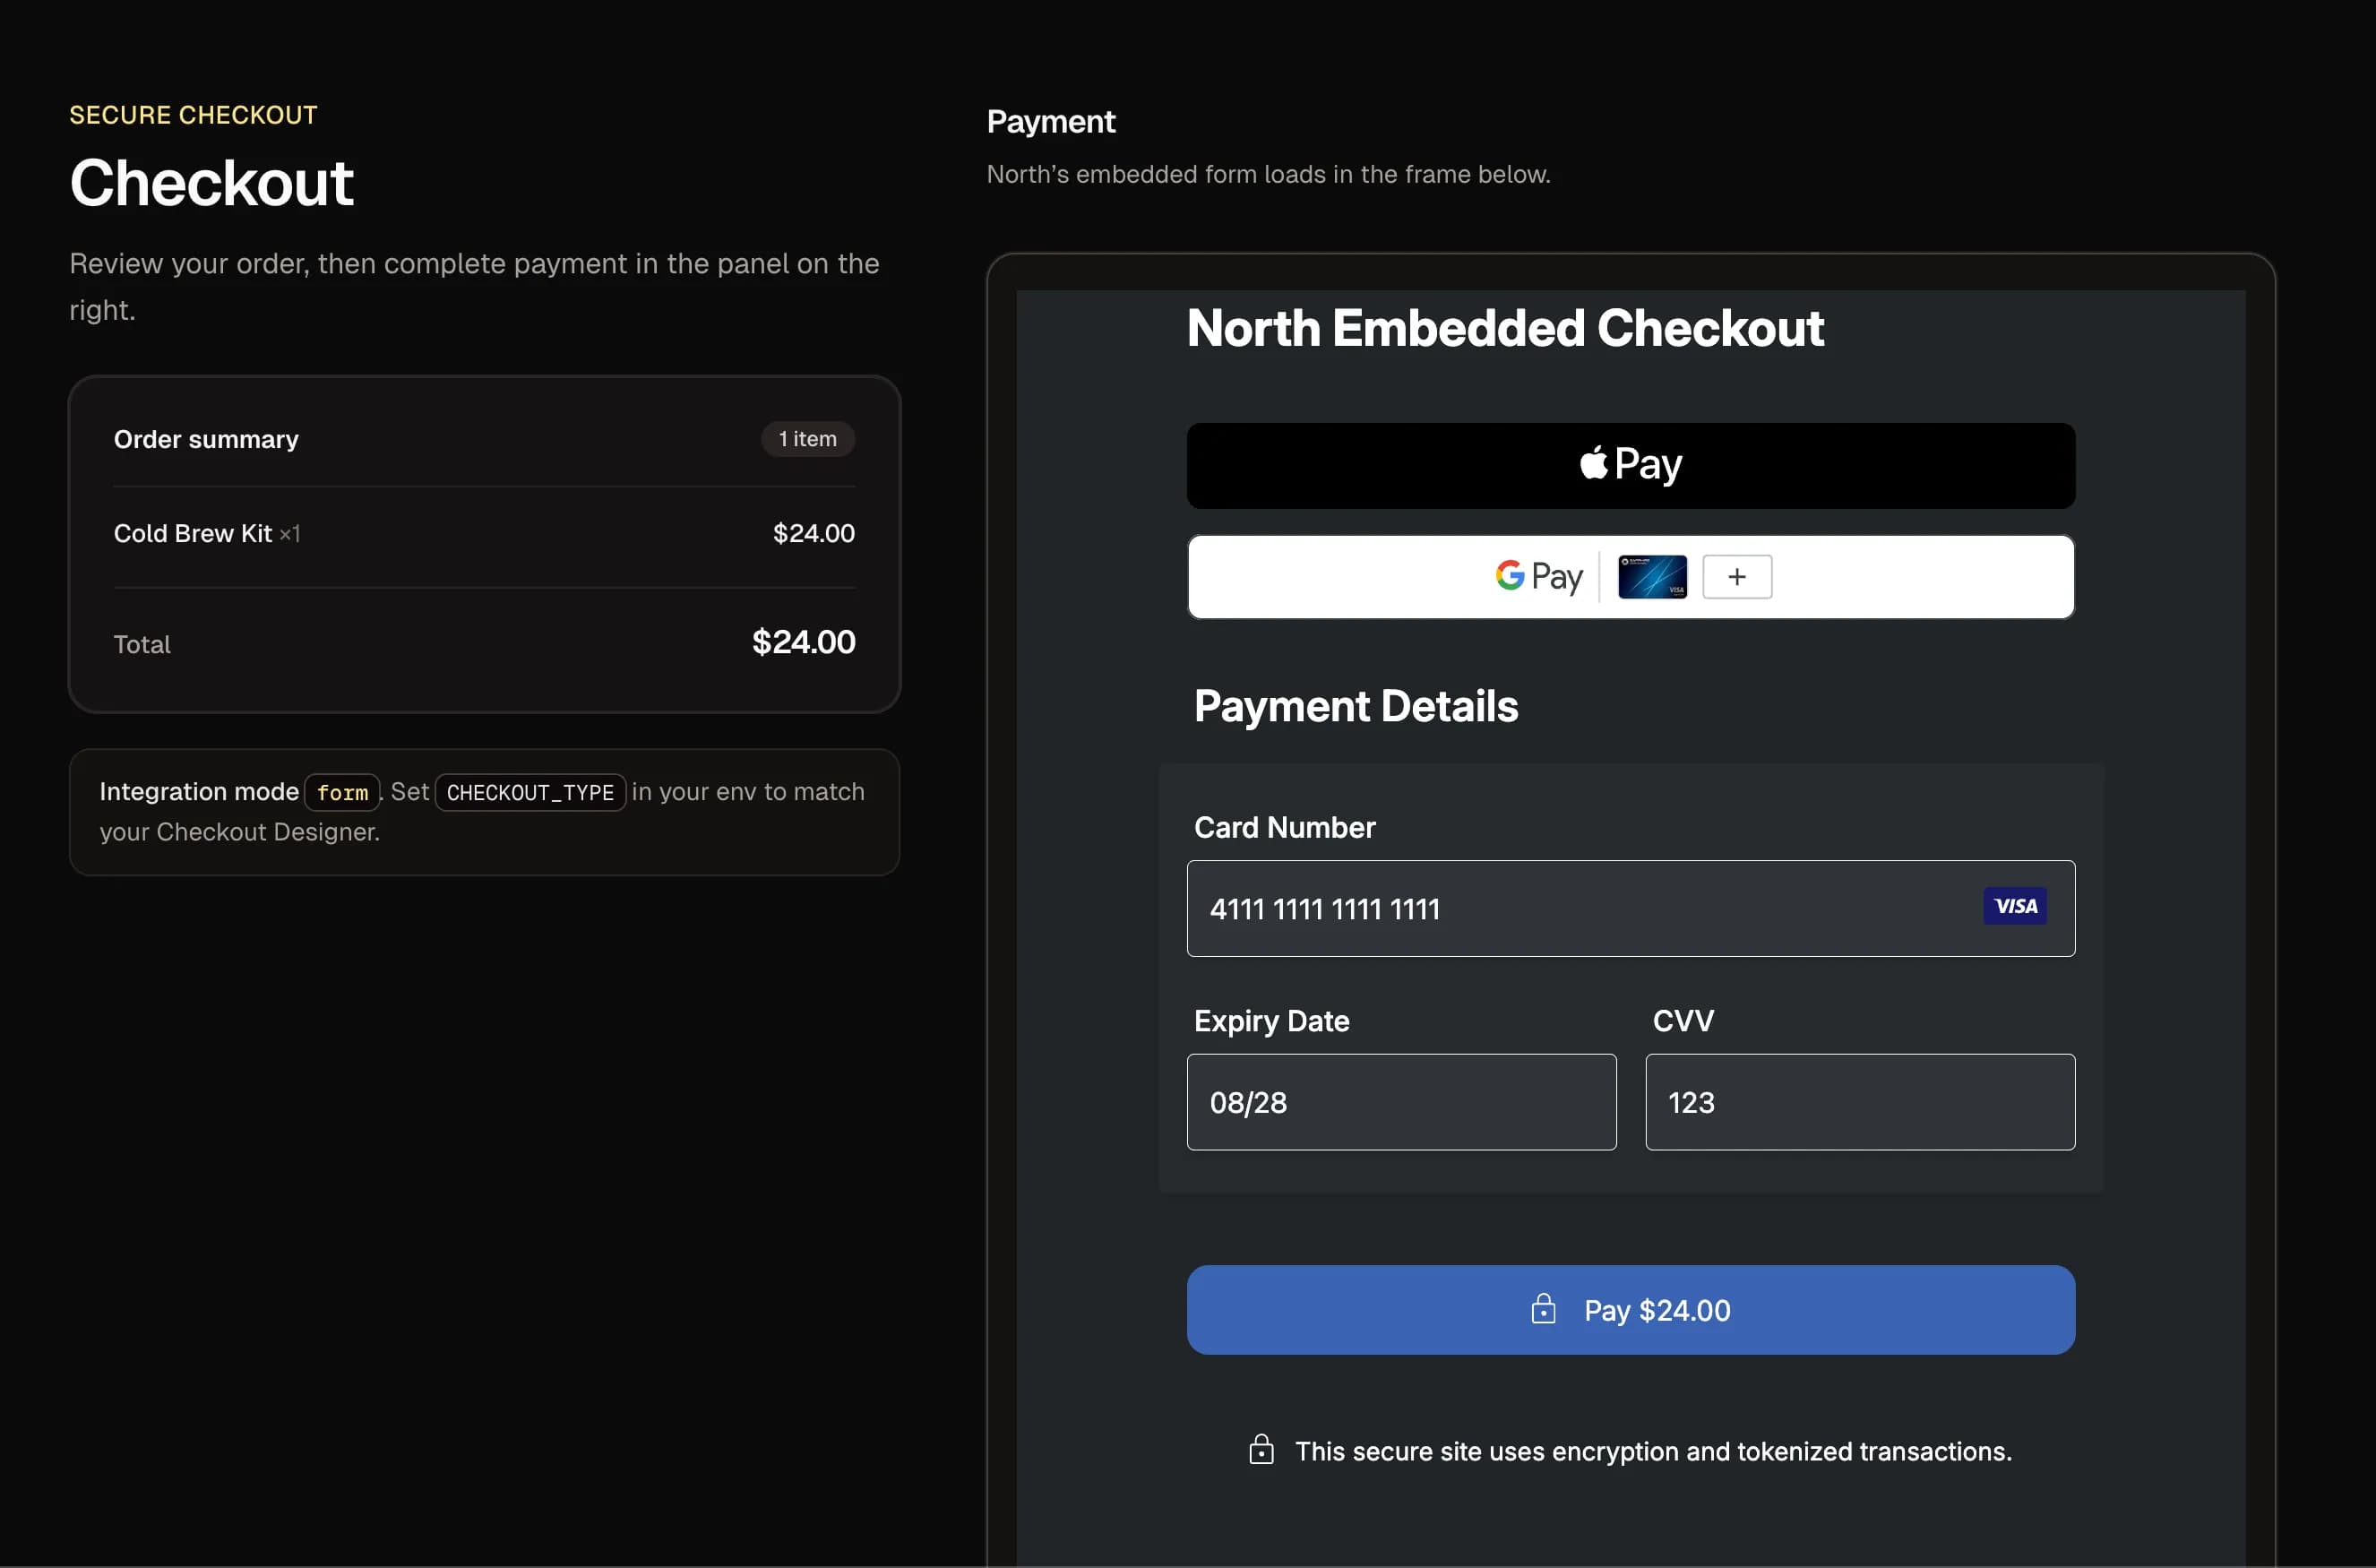Image resolution: width=2376 pixels, height=1568 pixels.
Task: Select the form code chip in integration note
Action: [343, 792]
